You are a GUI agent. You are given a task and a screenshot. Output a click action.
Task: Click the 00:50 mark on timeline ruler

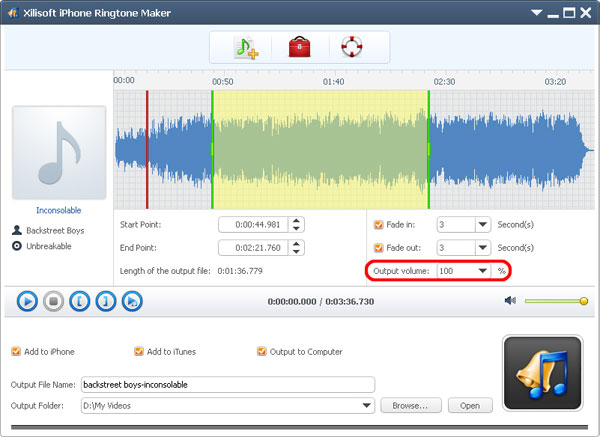tap(223, 82)
